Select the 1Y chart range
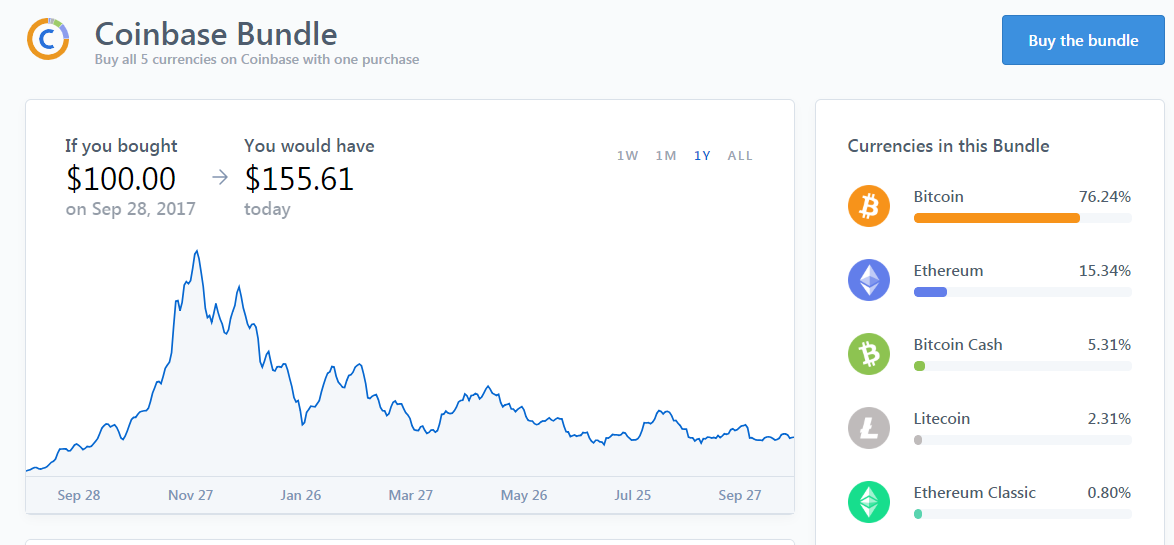Image resolution: width=1174 pixels, height=545 pixels. tap(702, 156)
